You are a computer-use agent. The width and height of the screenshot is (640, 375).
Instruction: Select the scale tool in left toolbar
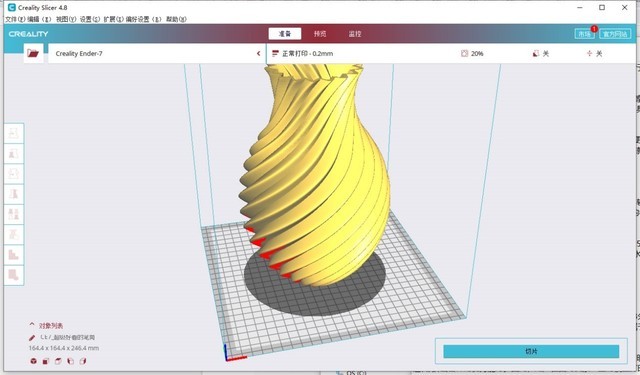pyautogui.click(x=13, y=154)
